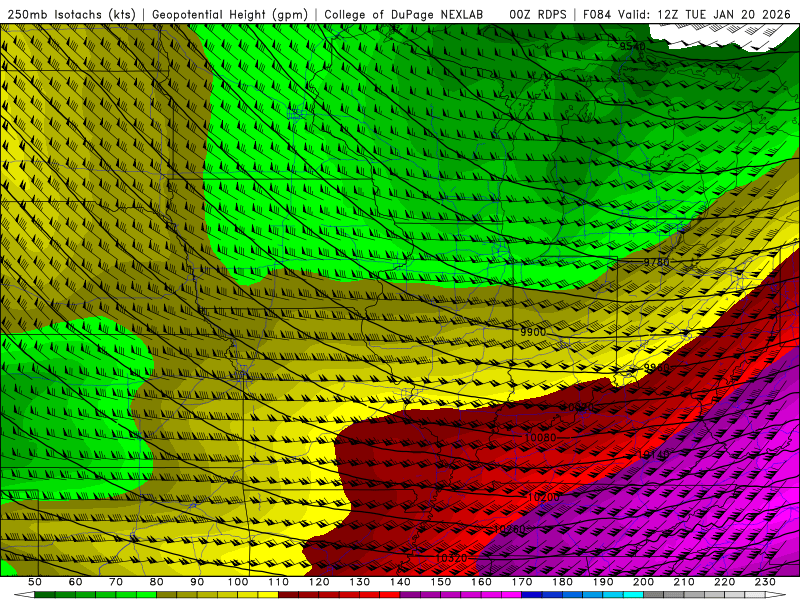
Task: Click the 180 kt color scale label
Action: coord(563,582)
